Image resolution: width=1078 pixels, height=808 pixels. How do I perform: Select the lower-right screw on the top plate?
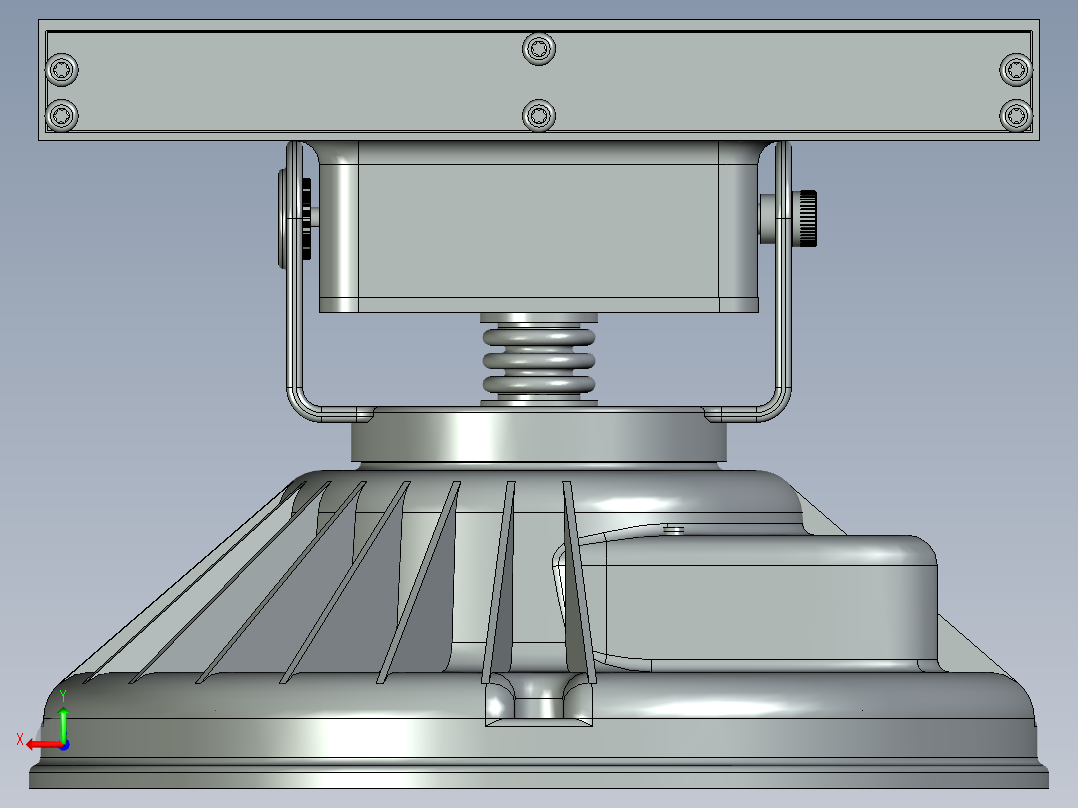[x=1015, y=115]
